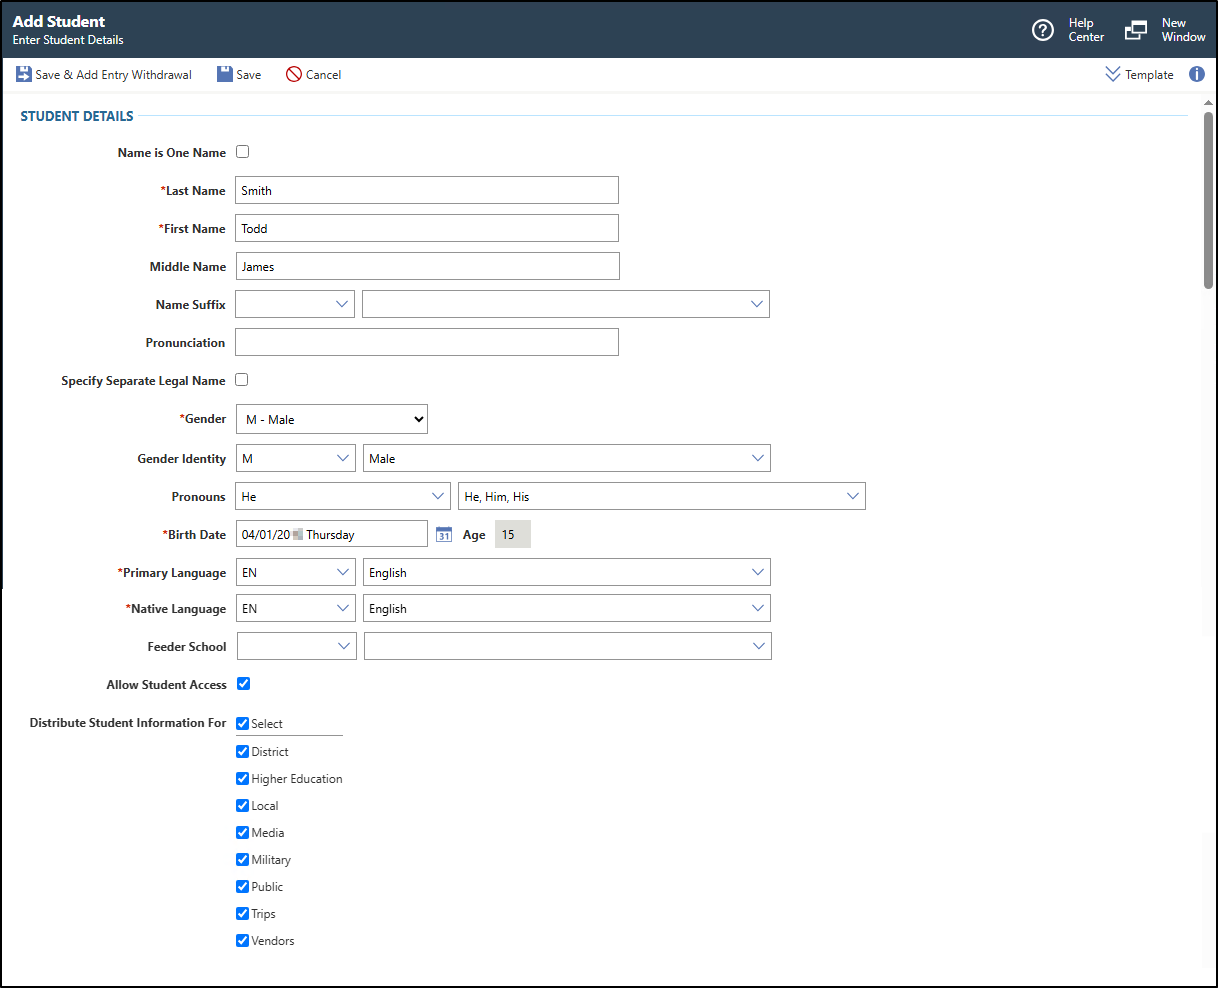Expand the Feeder School code dropdown
Viewport: 1218px width, 988px height.
point(296,647)
